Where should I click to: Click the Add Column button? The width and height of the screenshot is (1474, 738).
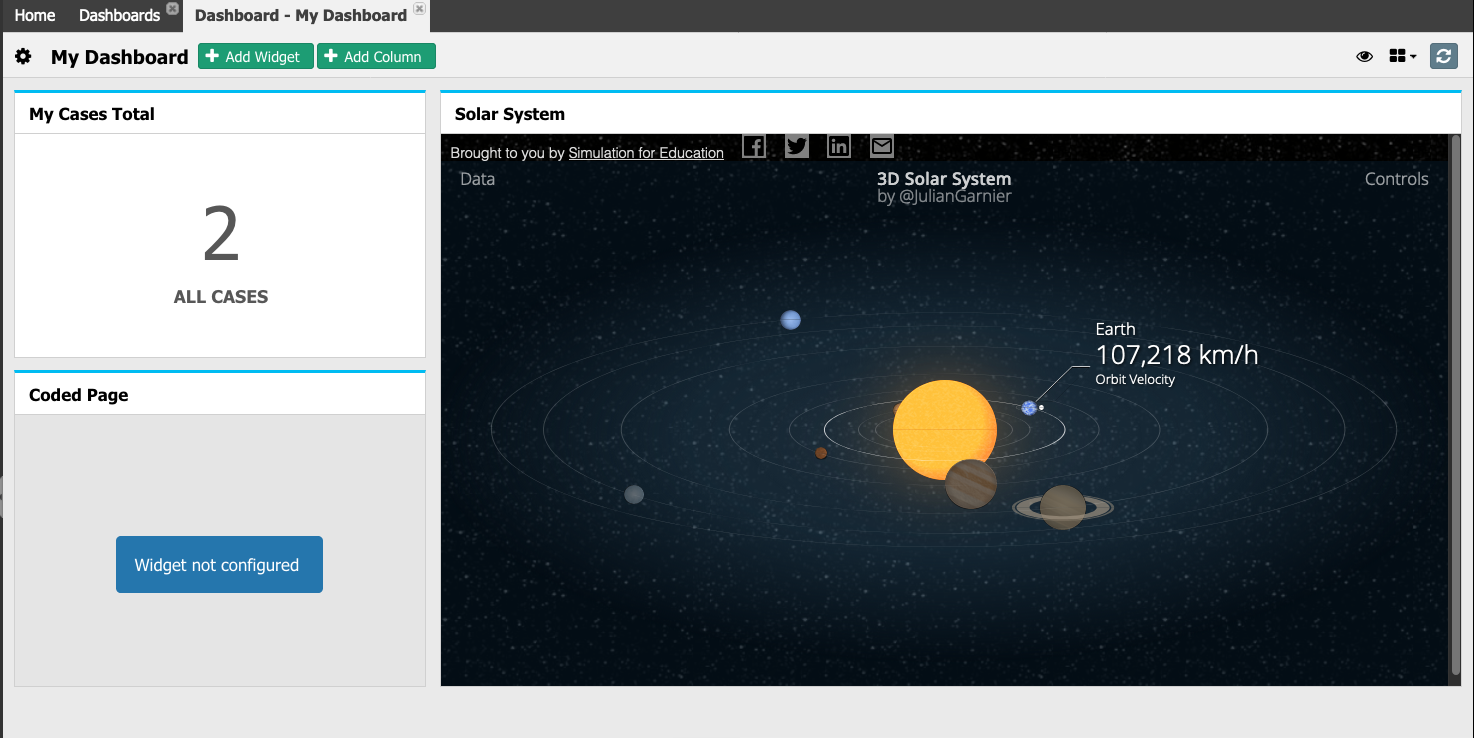[376, 57]
